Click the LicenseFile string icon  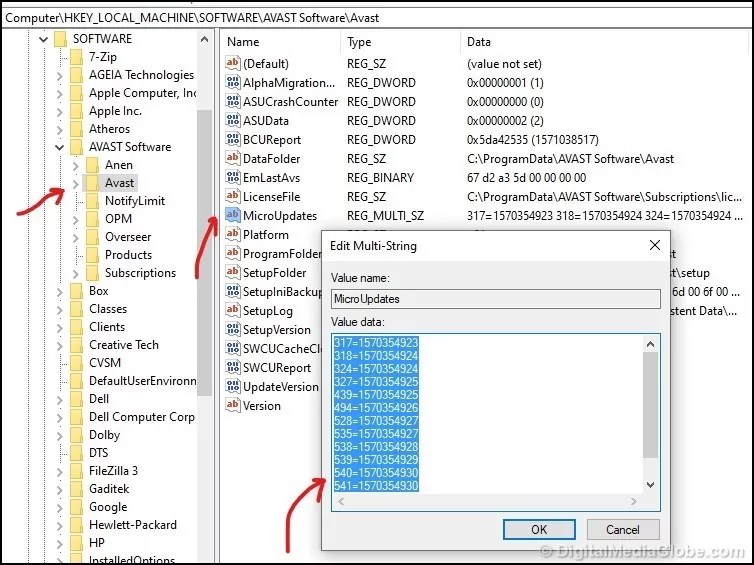(233, 196)
